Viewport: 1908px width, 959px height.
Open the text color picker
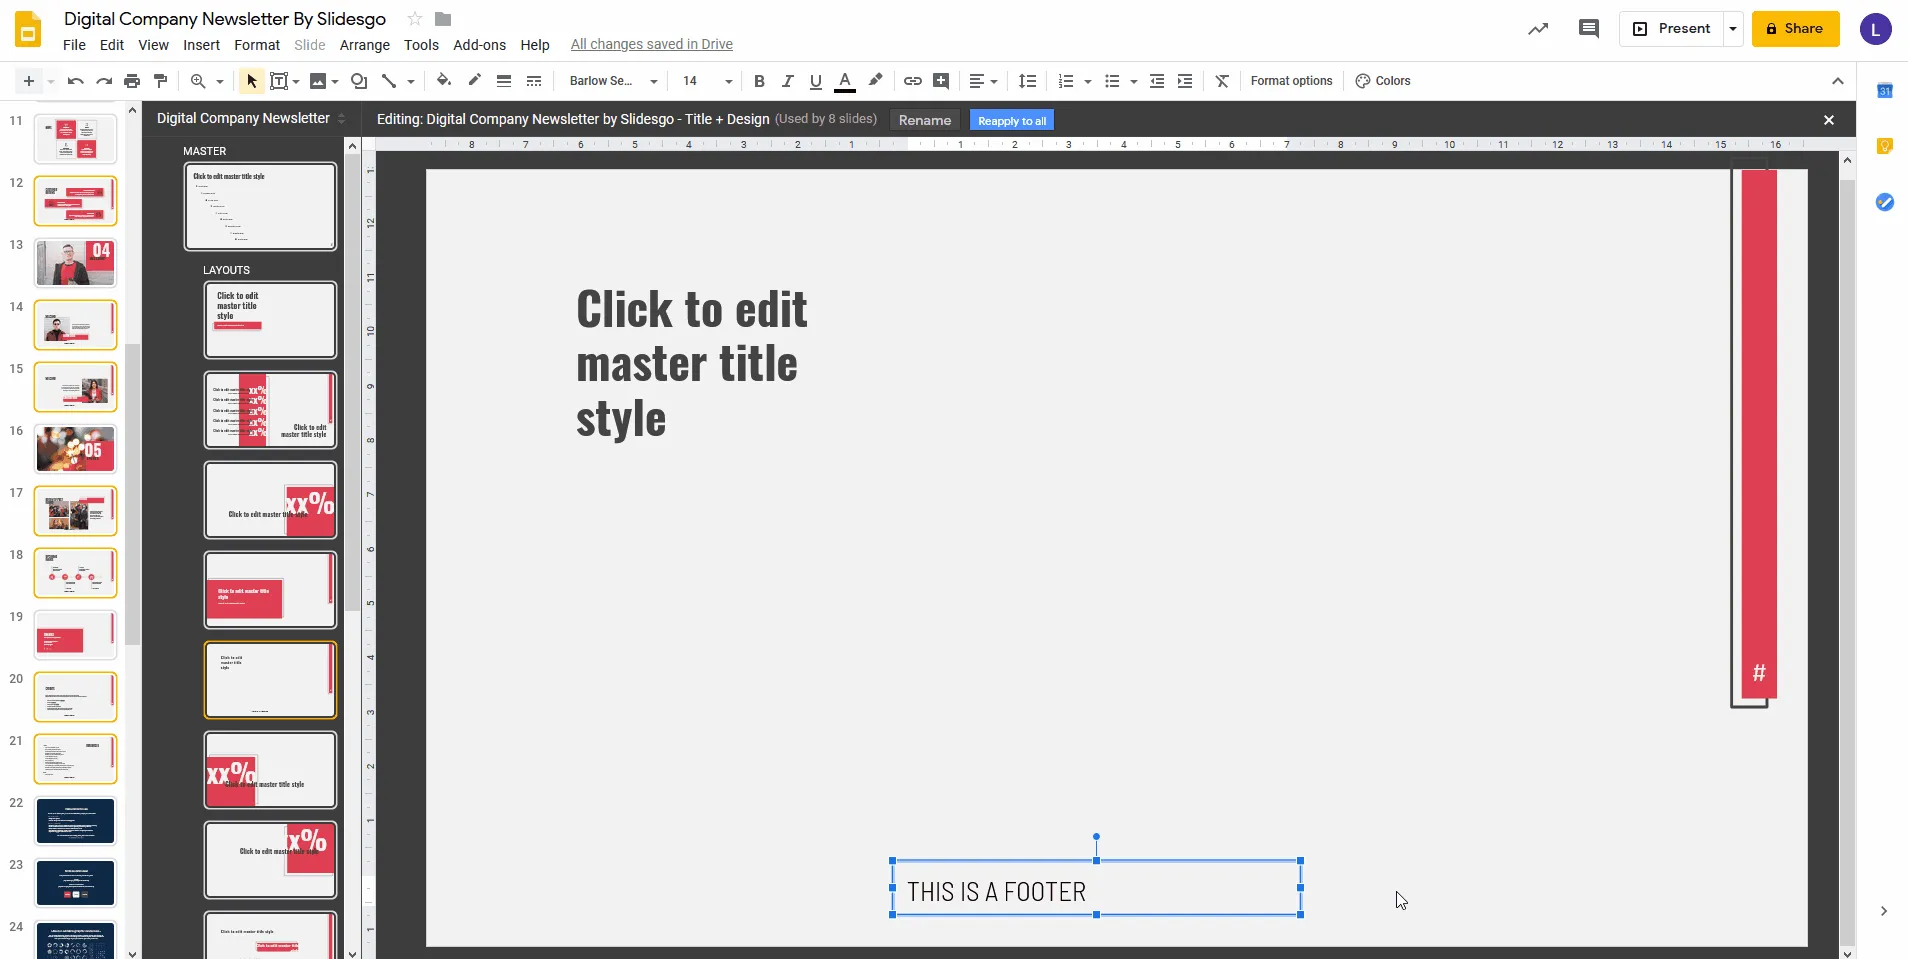click(x=844, y=81)
